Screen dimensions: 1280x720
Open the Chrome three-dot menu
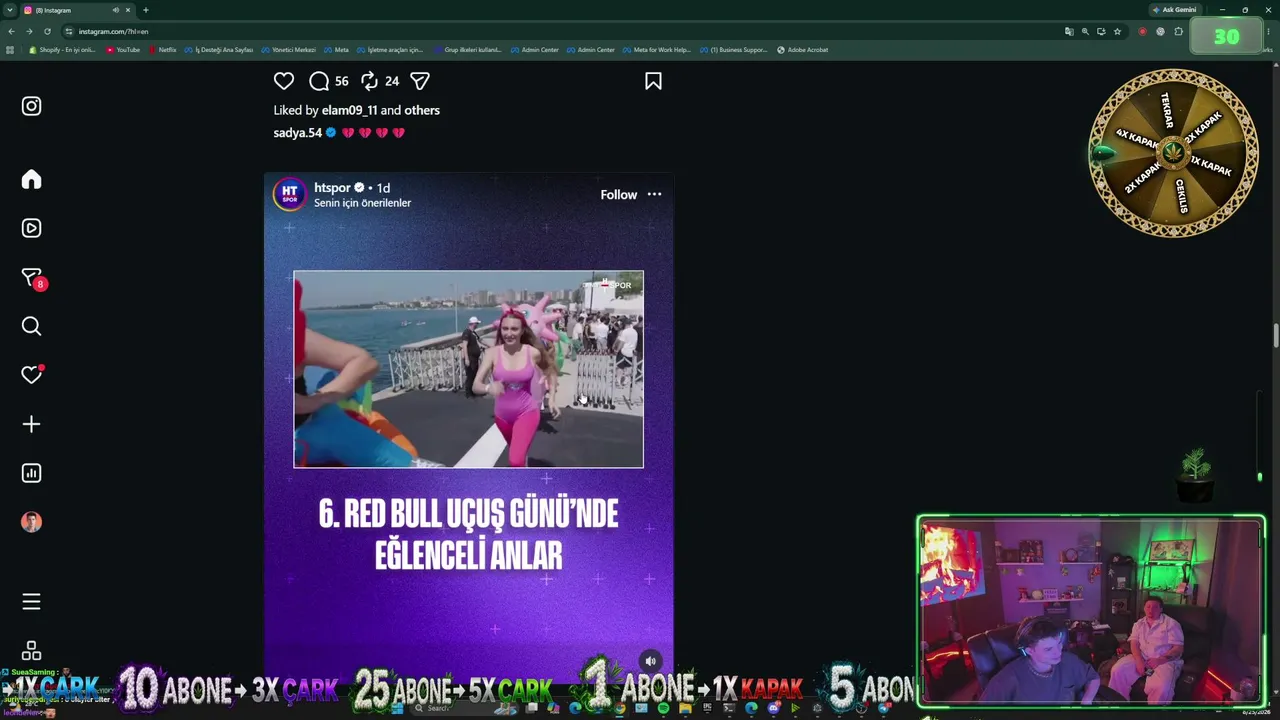[1270, 31]
